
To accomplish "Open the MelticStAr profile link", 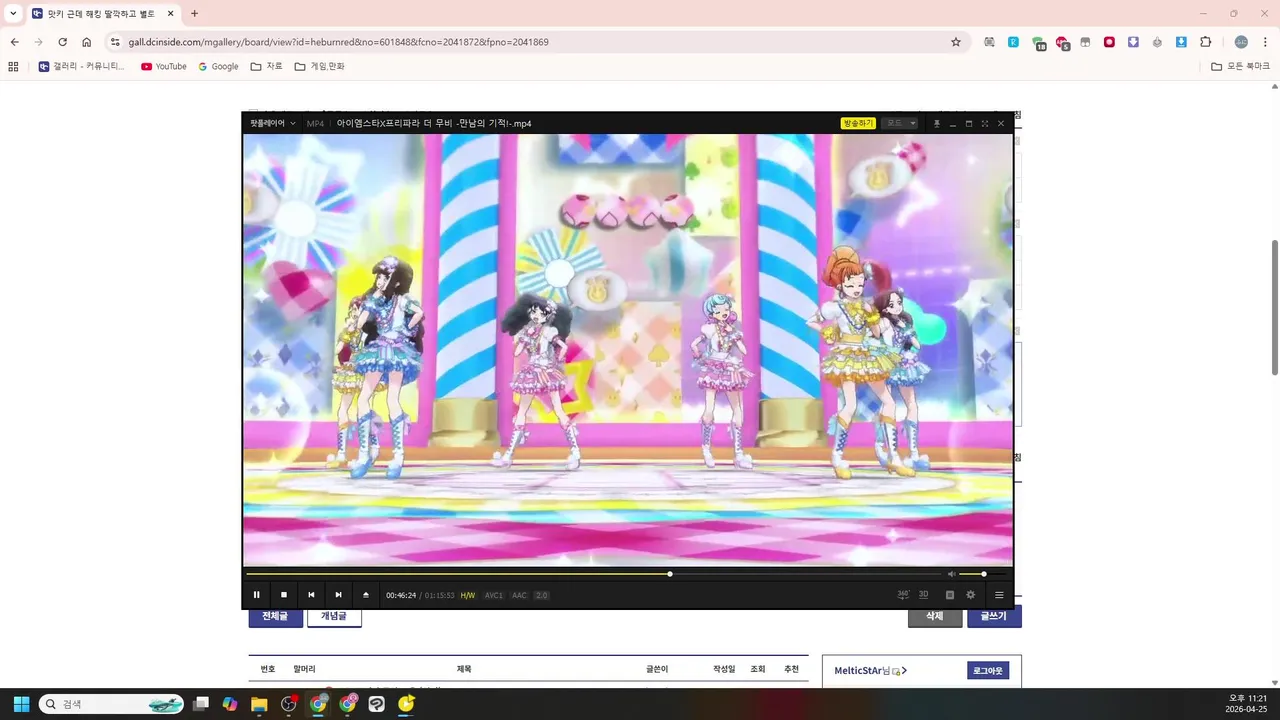I will point(870,671).
